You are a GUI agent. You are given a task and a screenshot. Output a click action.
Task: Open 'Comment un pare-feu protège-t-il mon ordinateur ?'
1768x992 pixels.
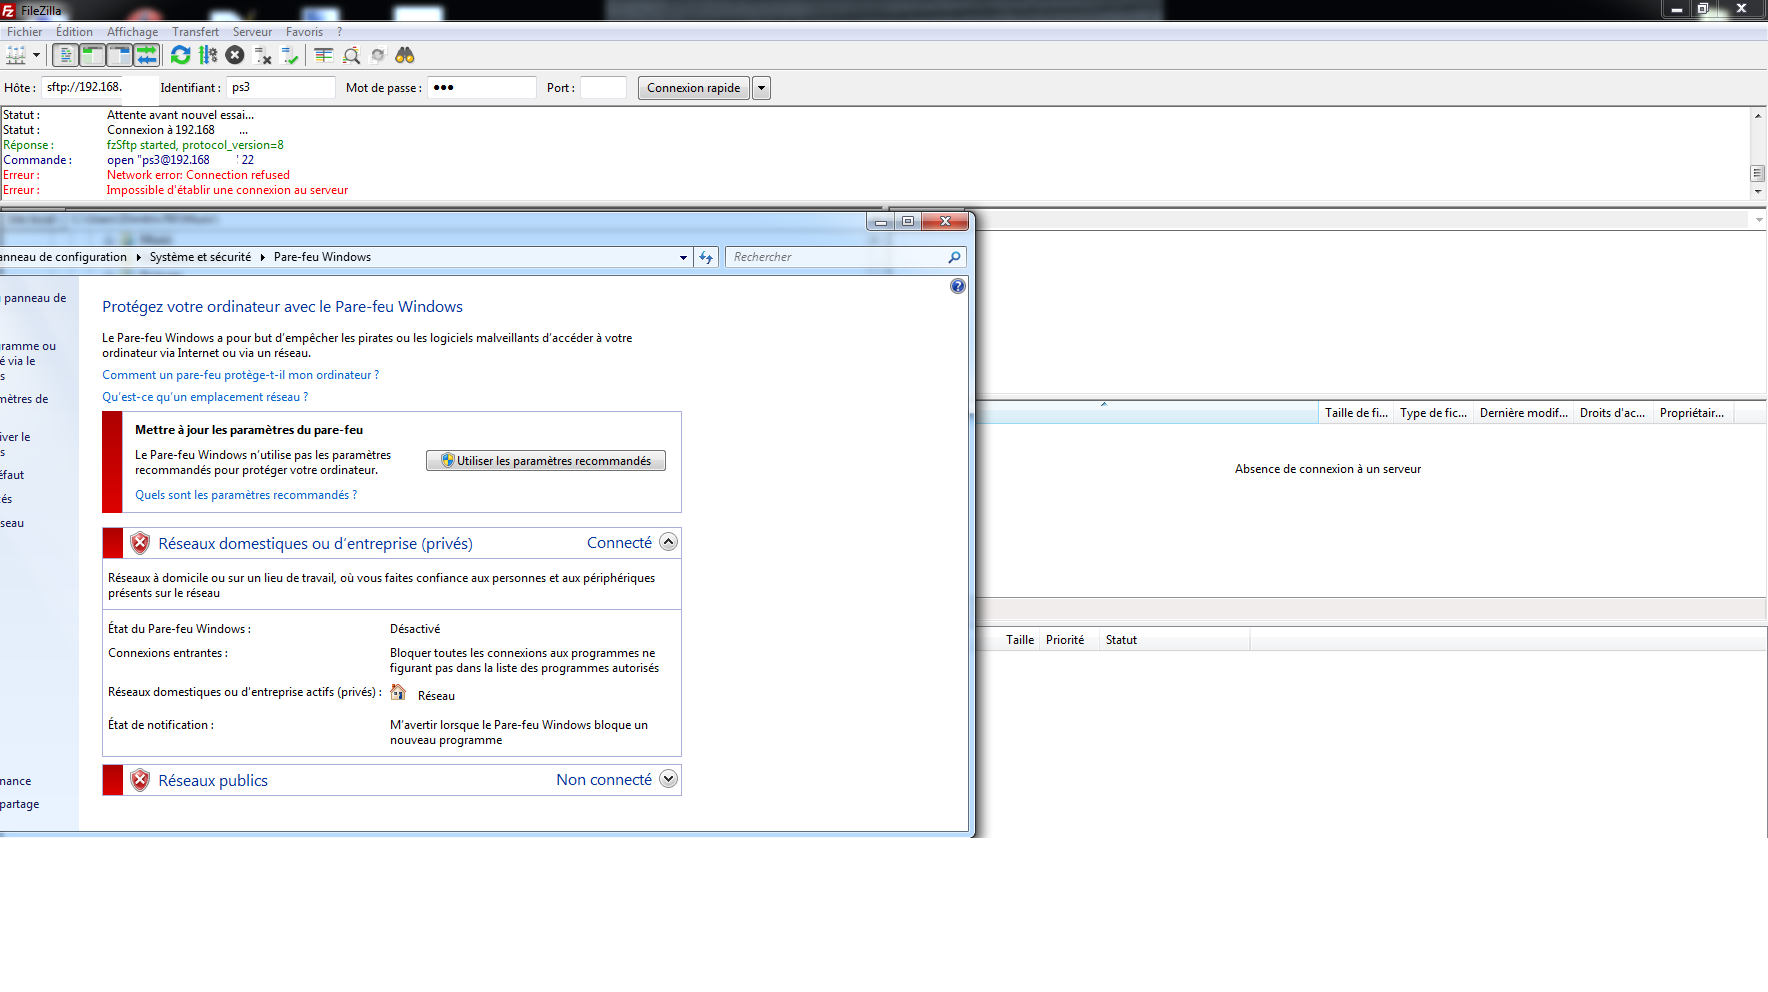point(241,375)
